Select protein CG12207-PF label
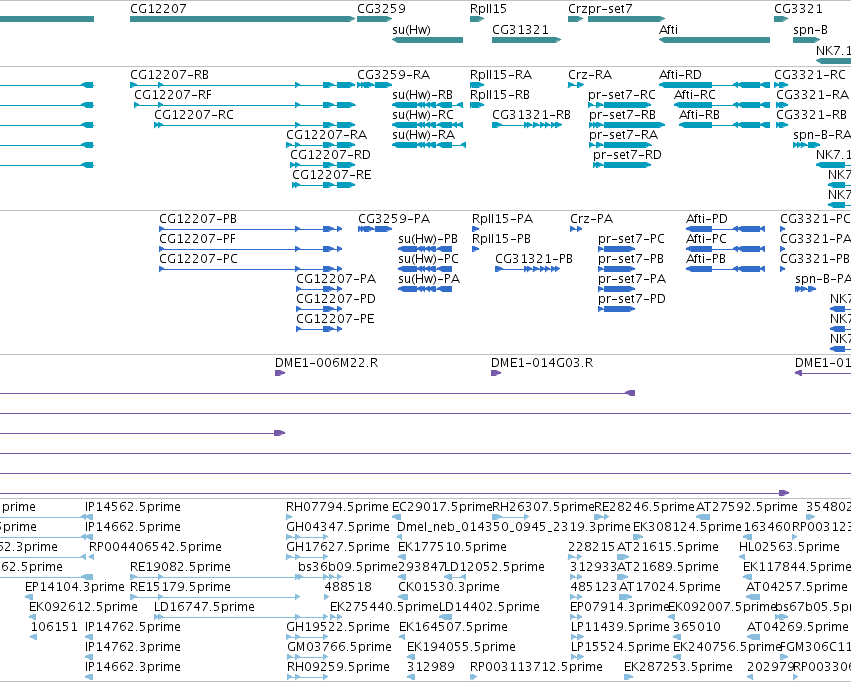 coord(198,239)
